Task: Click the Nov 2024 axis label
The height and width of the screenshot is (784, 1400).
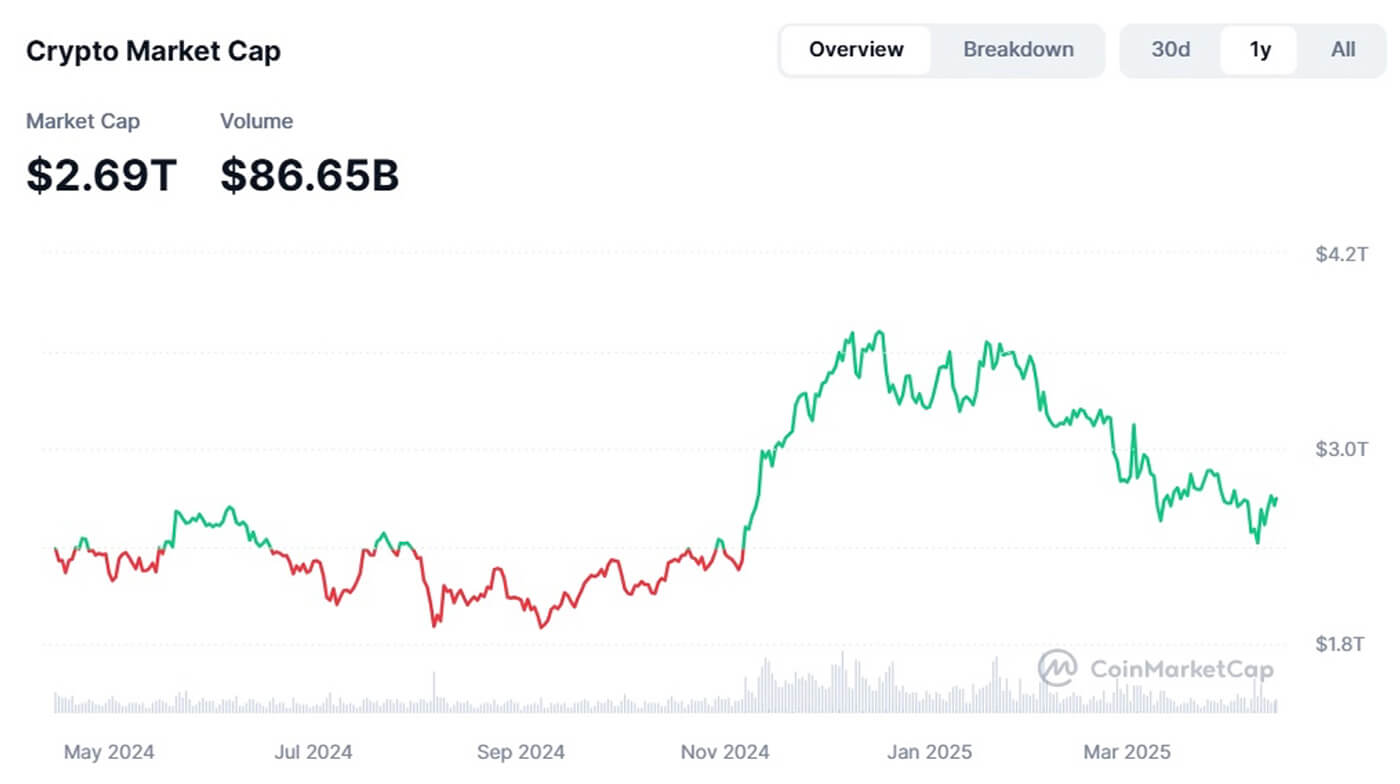Action: tap(724, 752)
